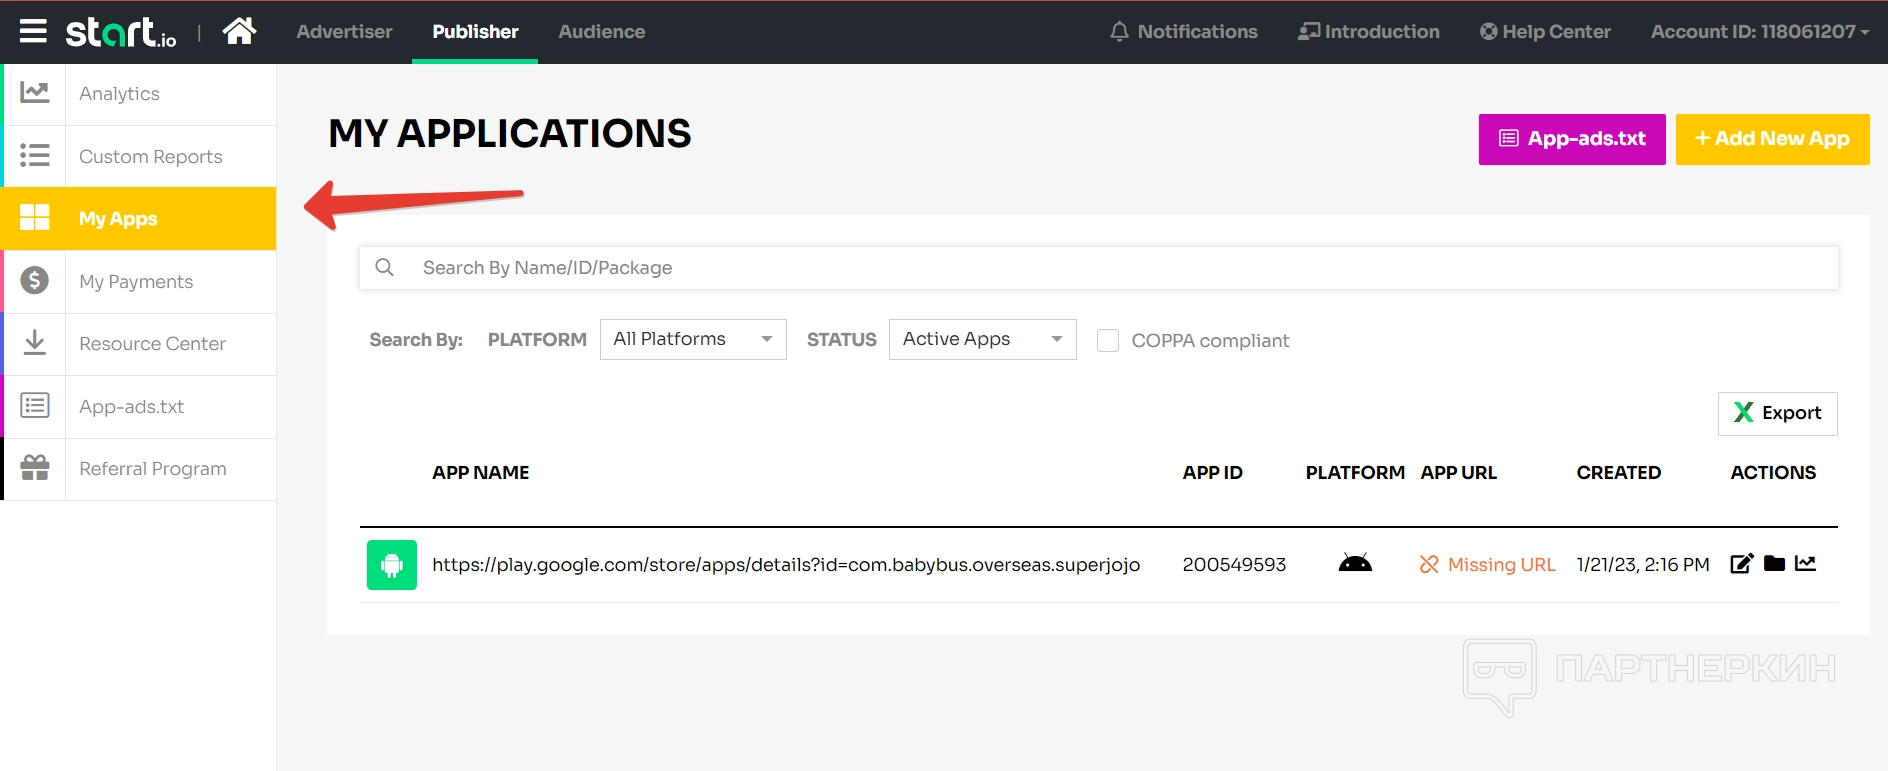The height and width of the screenshot is (771, 1888).
Task: Expand the Account ID dropdown menu
Action: [1759, 32]
